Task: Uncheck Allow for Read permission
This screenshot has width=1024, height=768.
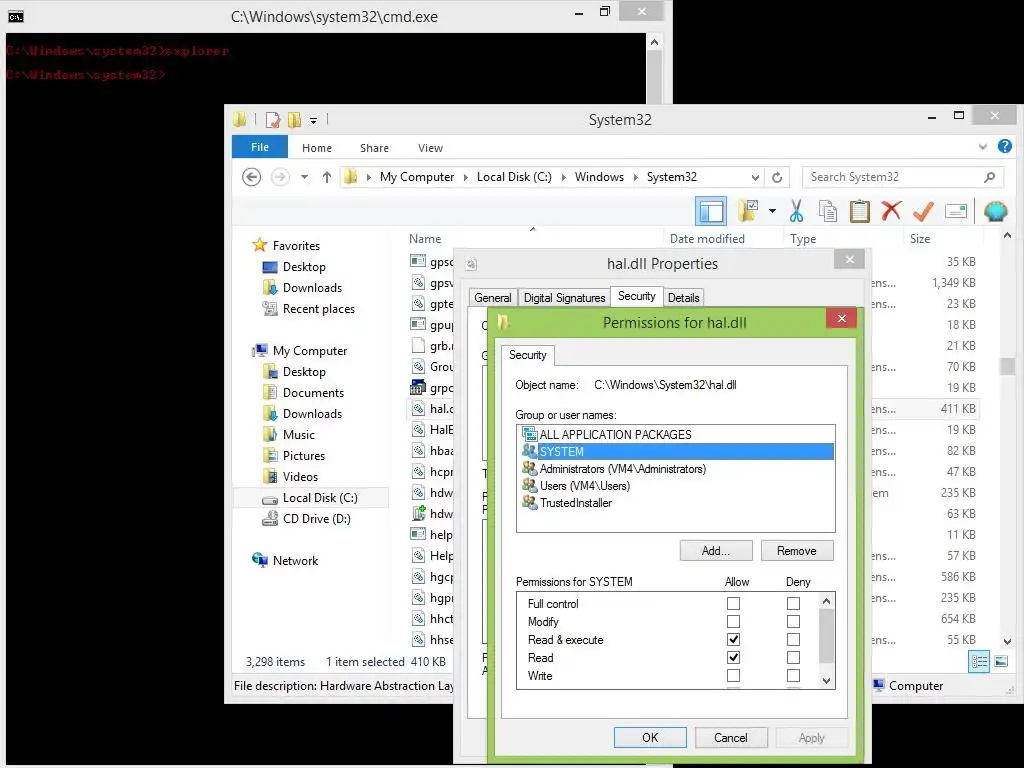Action: point(733,658)
